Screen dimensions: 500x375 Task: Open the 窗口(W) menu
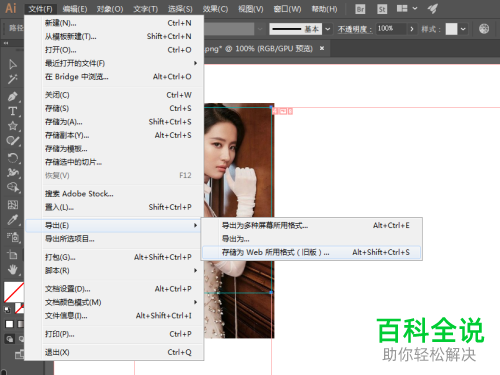pyautogui.click(x=287, y=9)
